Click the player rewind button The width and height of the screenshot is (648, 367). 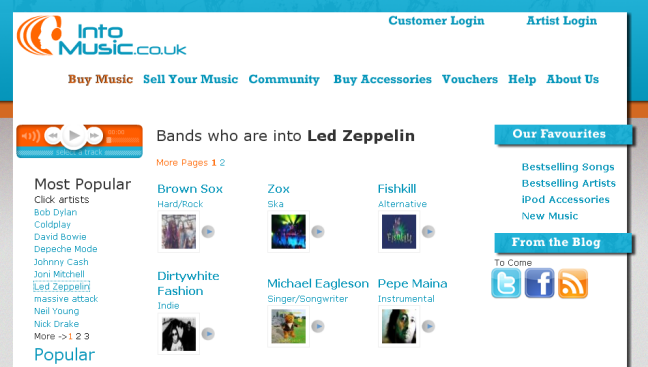53,135
